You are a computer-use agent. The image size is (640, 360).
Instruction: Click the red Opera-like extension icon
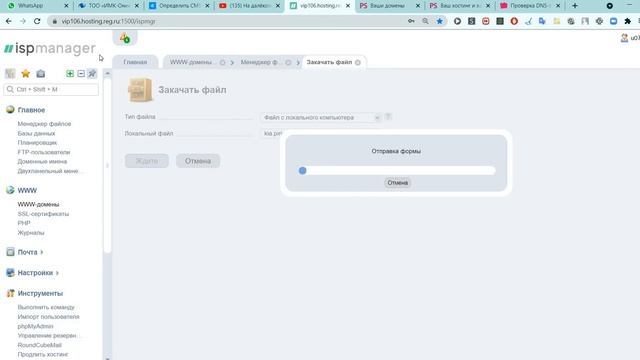pos(514,21)
